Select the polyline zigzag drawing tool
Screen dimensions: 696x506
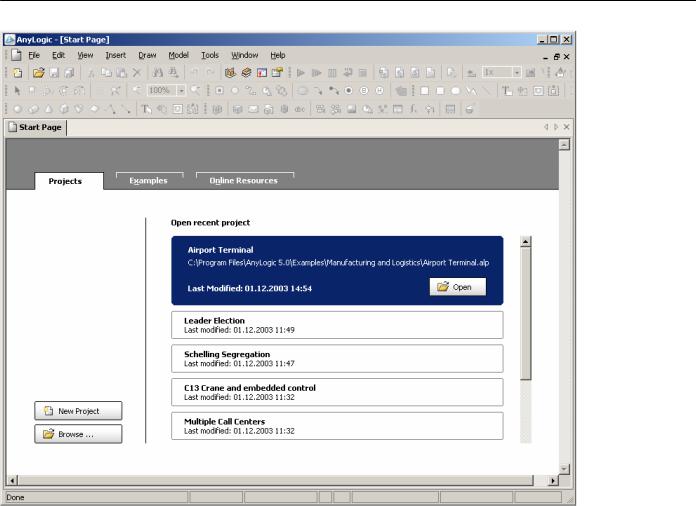point(471,91)
